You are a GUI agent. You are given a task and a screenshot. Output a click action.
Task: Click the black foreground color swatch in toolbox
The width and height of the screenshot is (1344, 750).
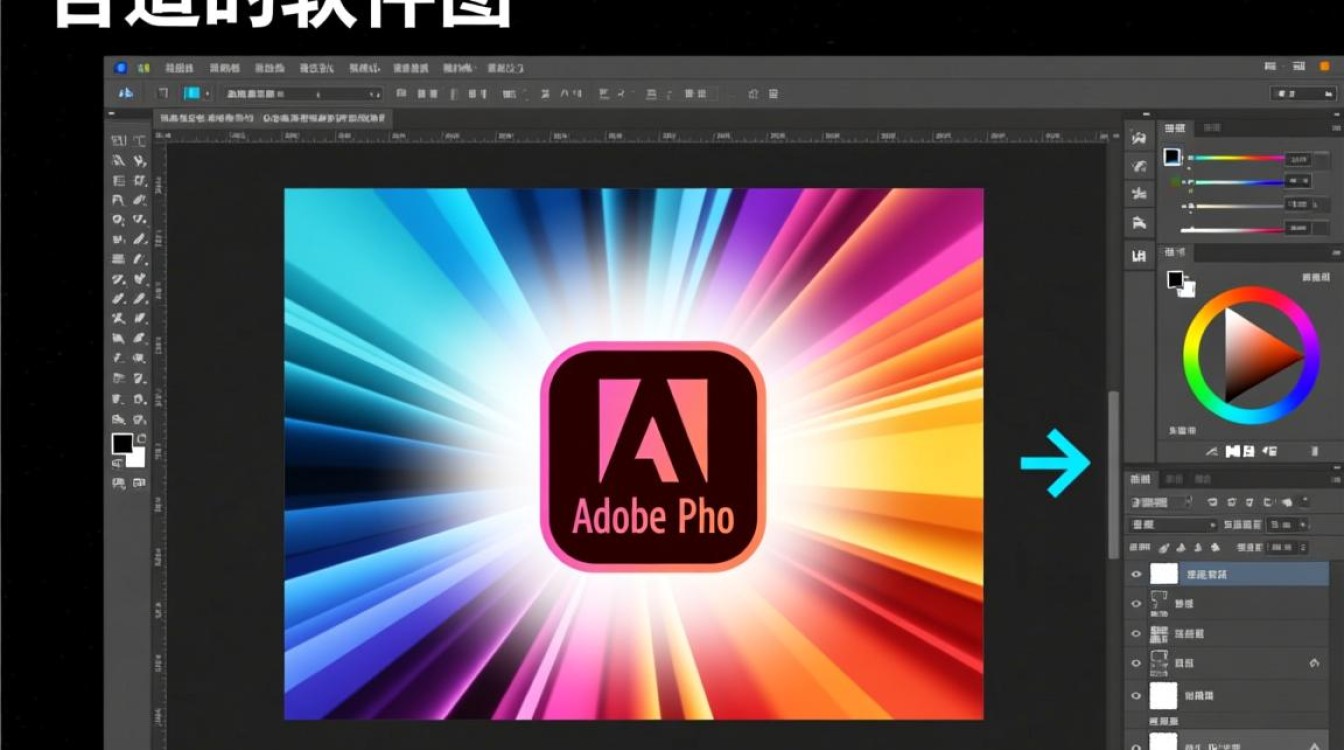(x=122, y=444)
